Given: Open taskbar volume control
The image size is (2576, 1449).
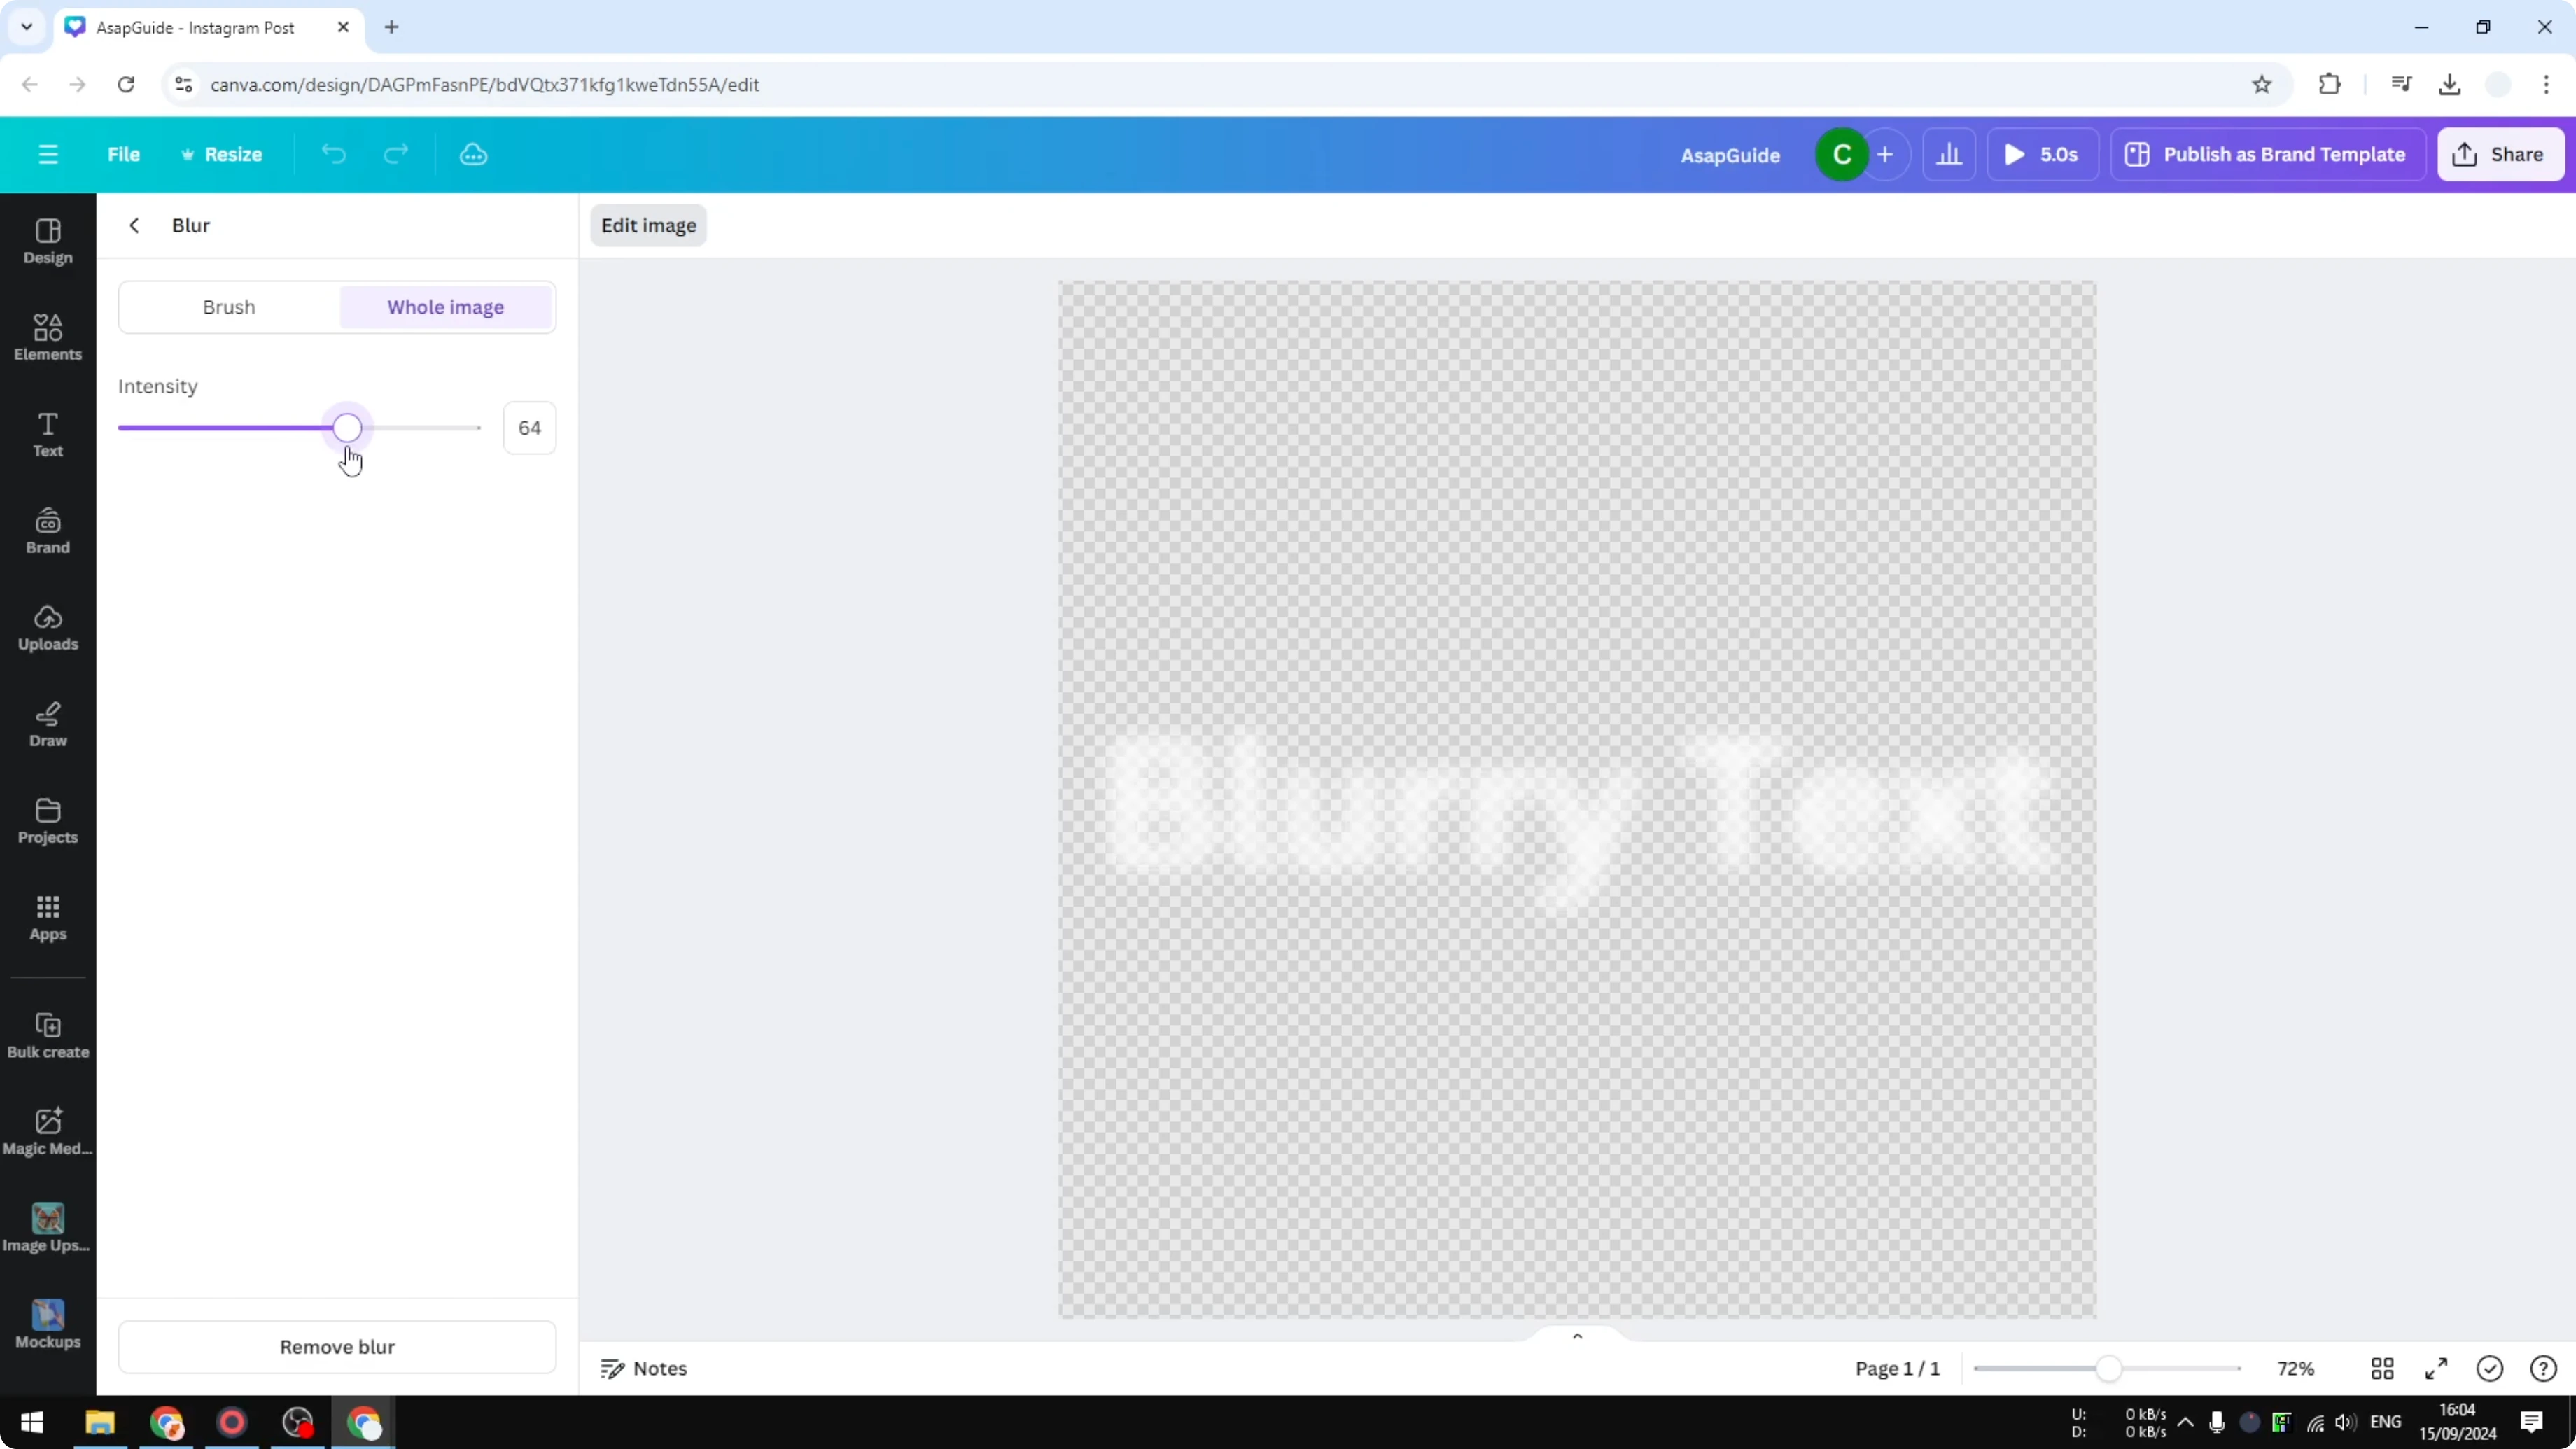Looking at the screenshot, I should [x=2345, y=1422].
